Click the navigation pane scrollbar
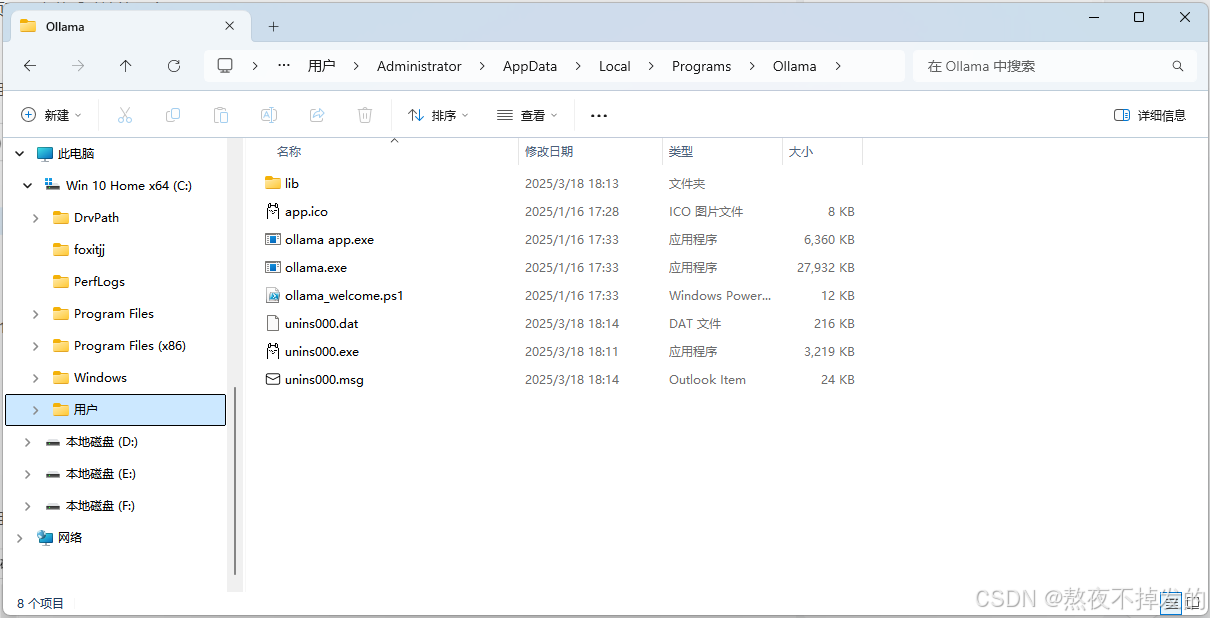The width and height of the screenshot is (1210, 618). point(236,481)
